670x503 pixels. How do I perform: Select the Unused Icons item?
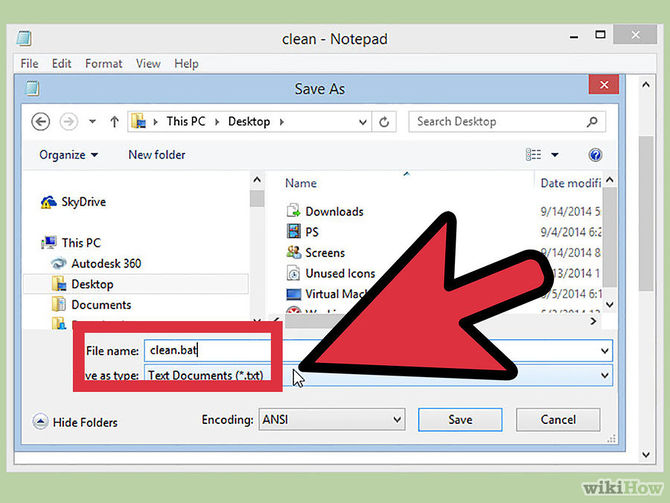click(x=340, y=274)
